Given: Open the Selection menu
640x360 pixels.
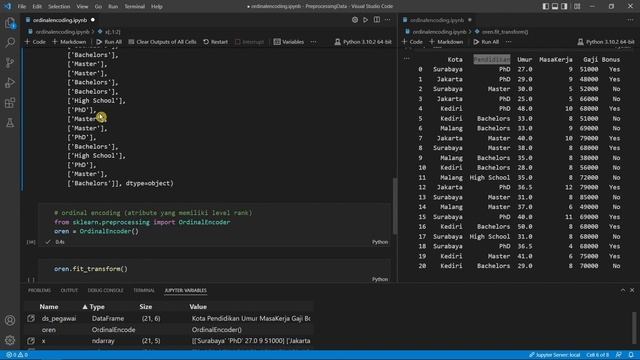Looking at the screenshot, I should pyautogui.click(x=59, y=7).
